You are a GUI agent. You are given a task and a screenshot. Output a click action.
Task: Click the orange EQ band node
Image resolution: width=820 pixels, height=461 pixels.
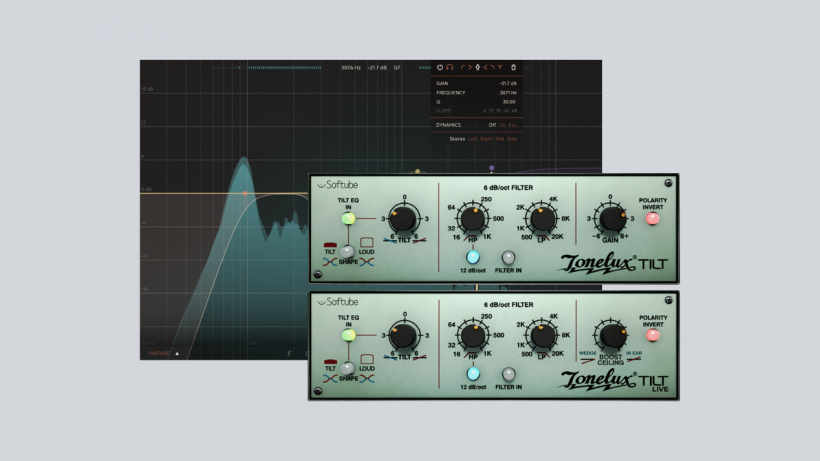[245, 193]
